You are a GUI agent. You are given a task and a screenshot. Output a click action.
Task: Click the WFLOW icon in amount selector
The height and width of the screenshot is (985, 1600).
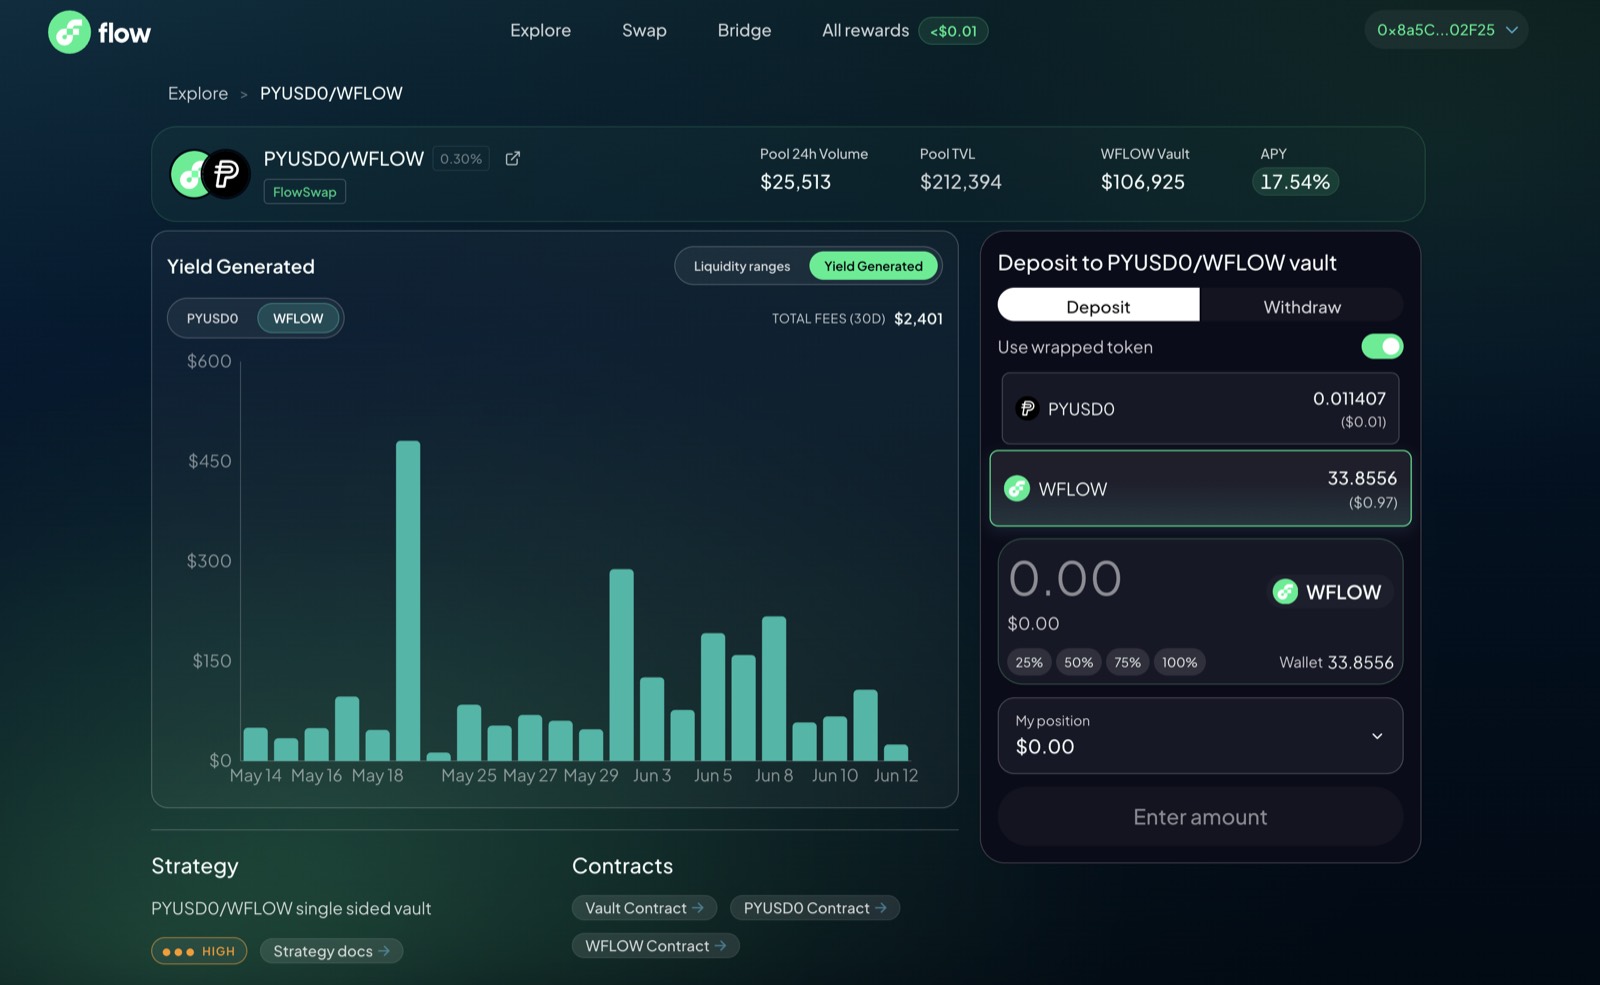(x=1285, y=592)
